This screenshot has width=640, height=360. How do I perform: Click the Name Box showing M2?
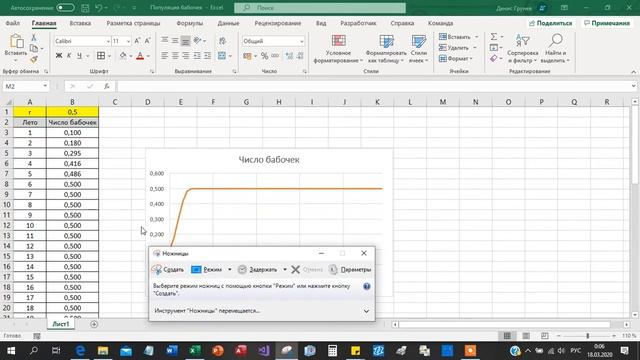point(25,86)
